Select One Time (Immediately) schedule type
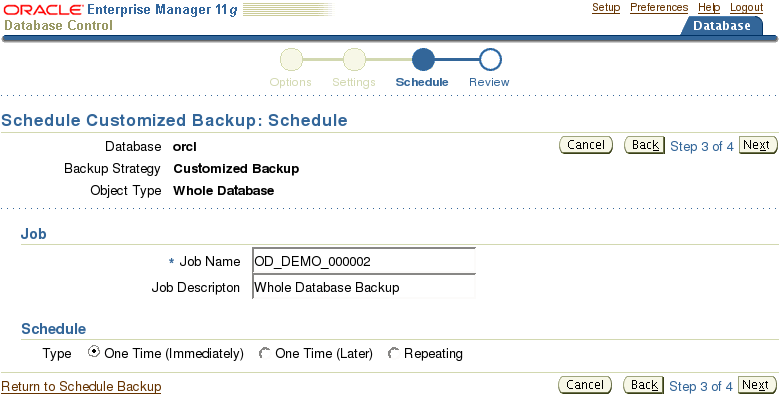 pos(93,352)
